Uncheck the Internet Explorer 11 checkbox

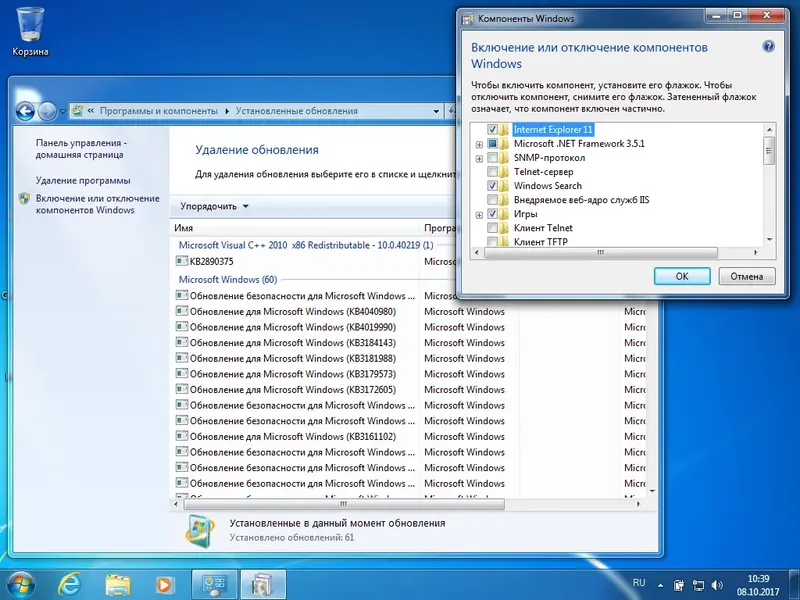click(492, 130)
